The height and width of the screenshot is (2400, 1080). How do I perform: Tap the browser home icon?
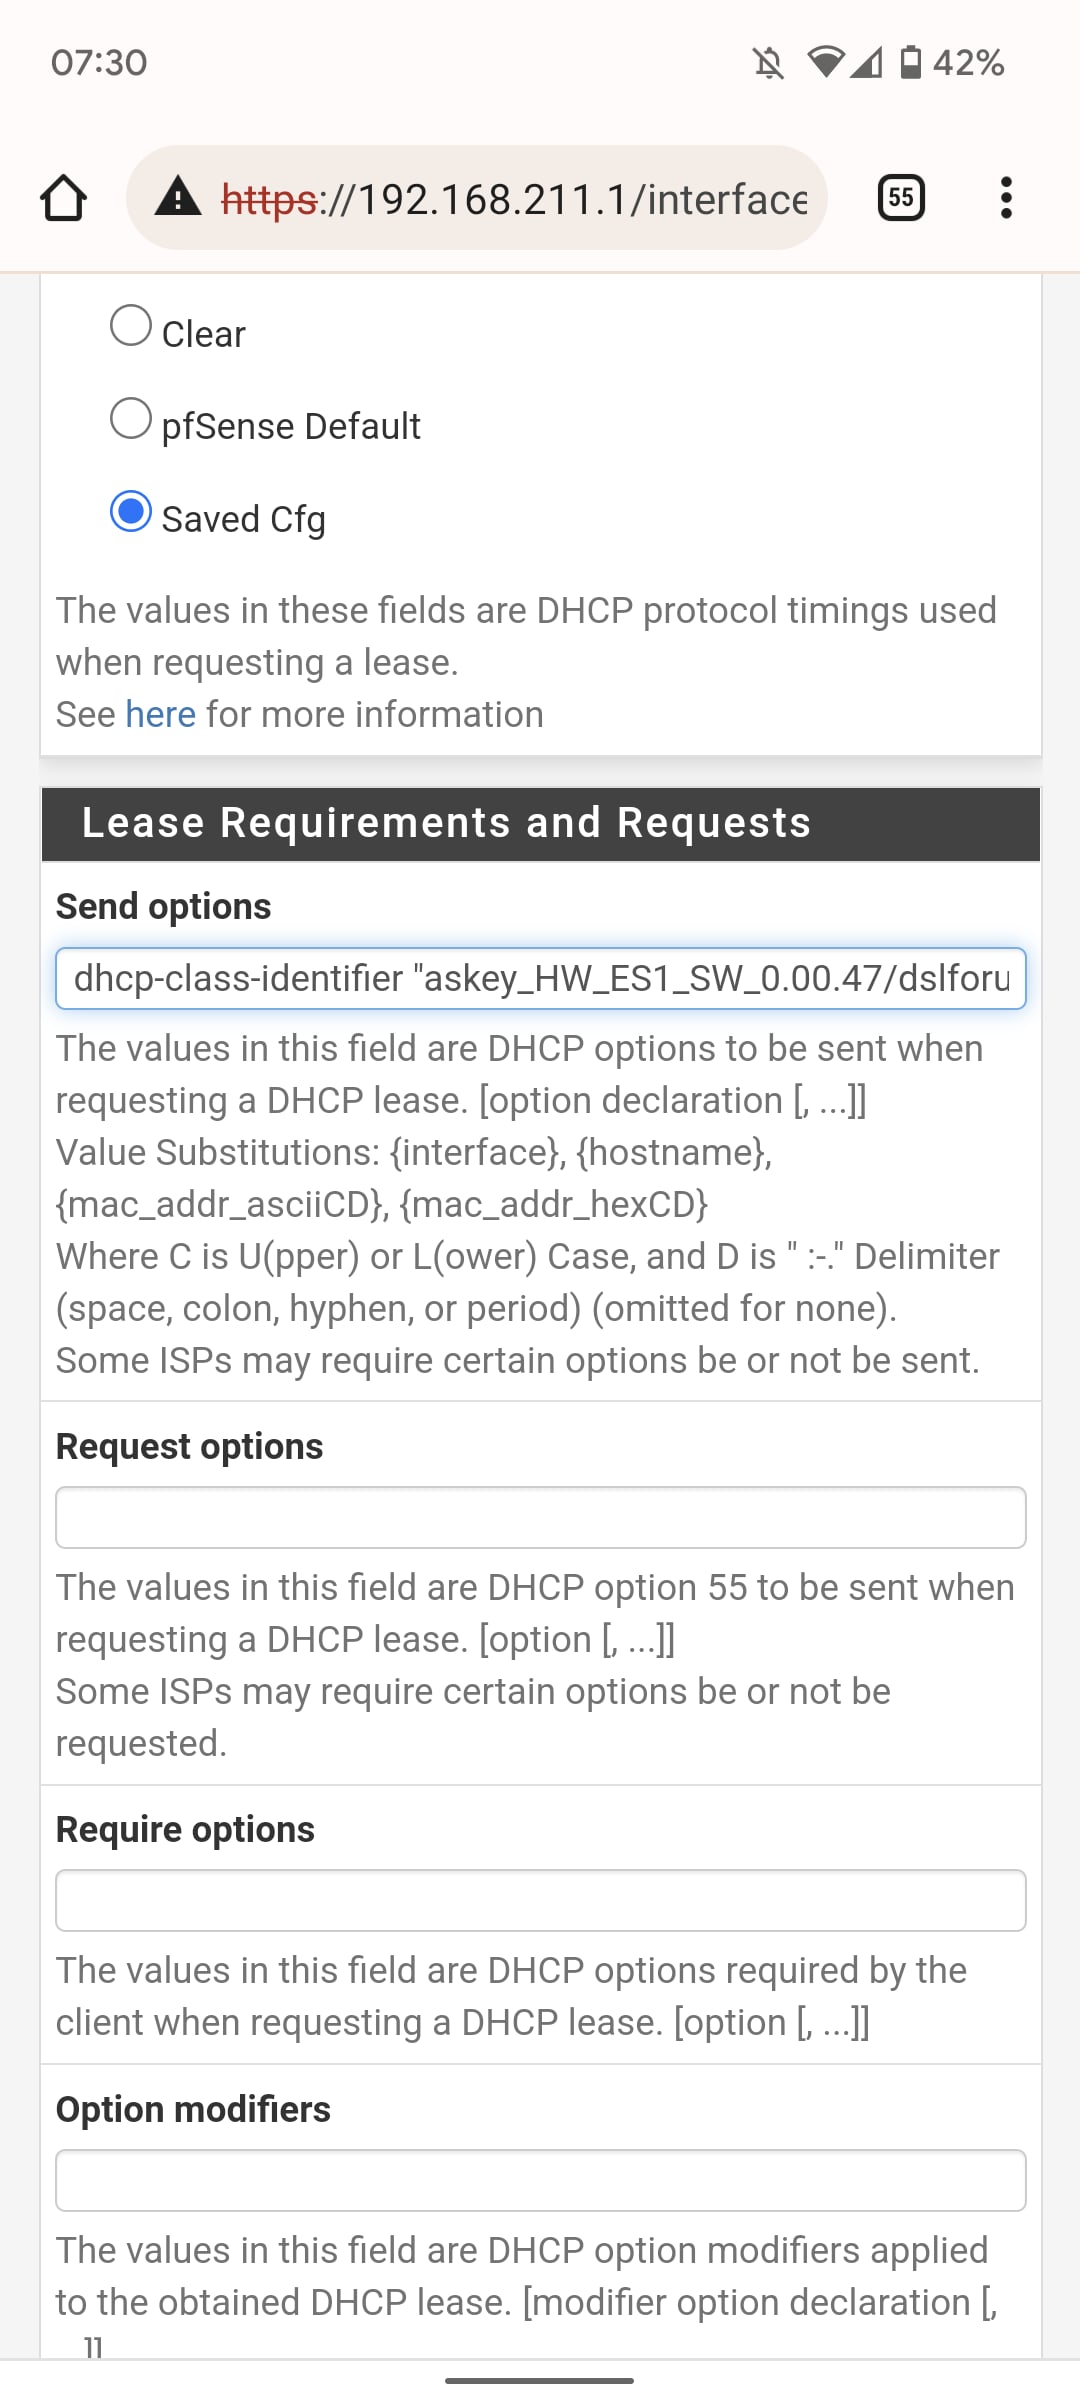(63, 198)
